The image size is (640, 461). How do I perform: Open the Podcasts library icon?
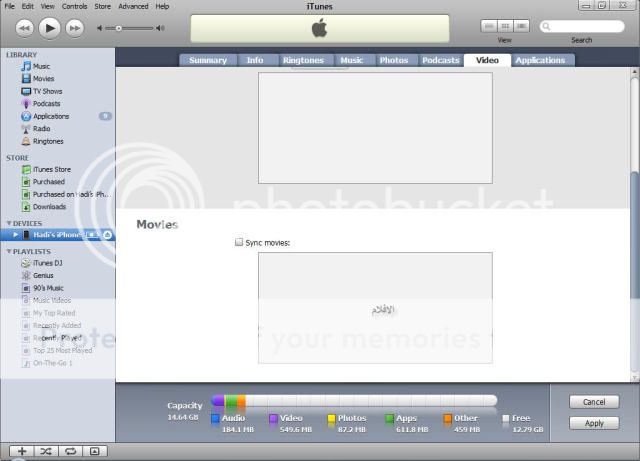[26, 104]
